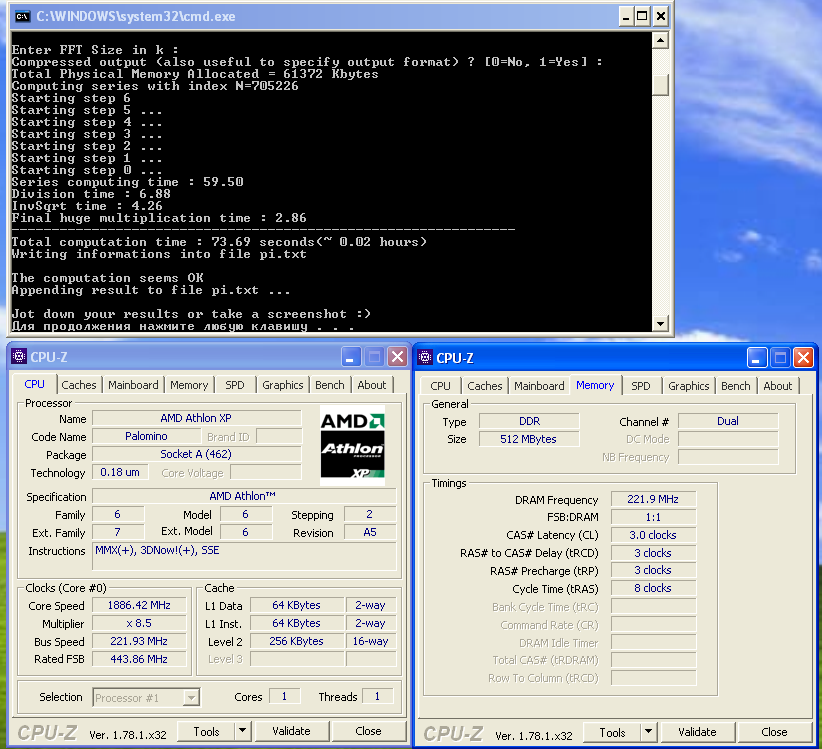This screenshot has height=749, width=822.
Task: Click the Rated FSB value 443.86 MHz
Action: (139, 659)
